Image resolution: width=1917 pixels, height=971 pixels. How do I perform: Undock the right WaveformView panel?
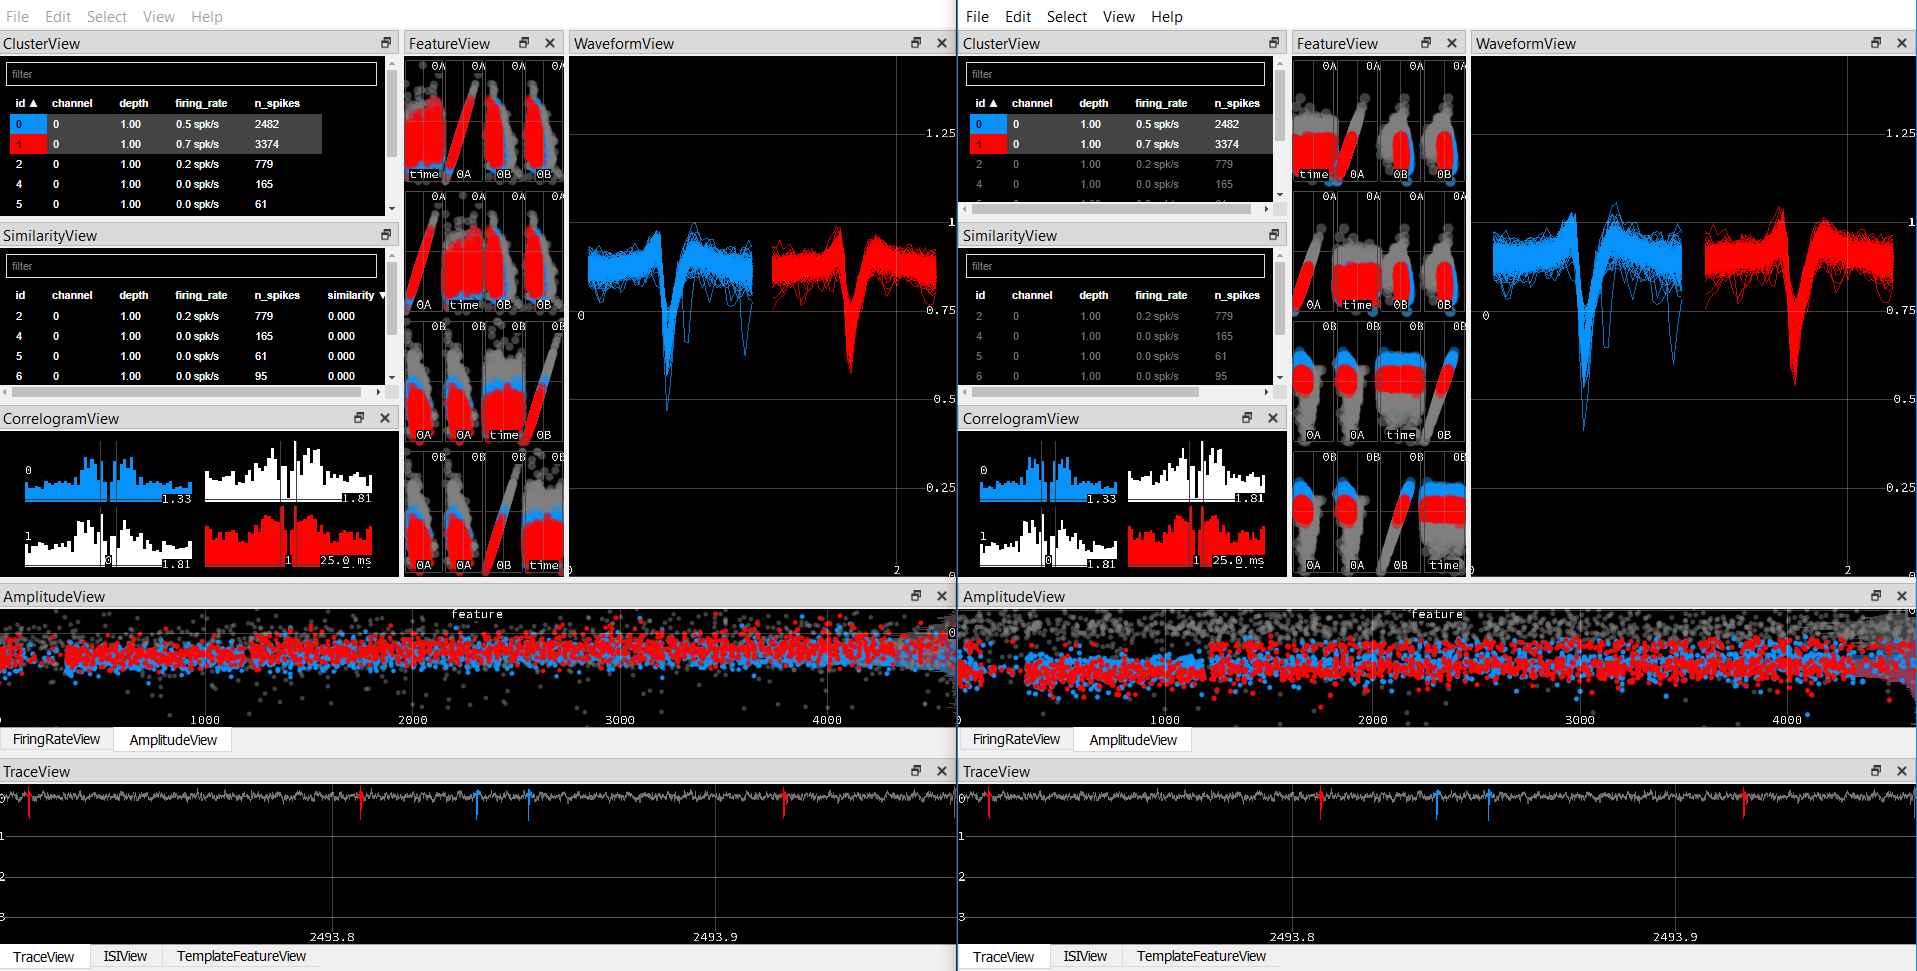click(1876, 42)
